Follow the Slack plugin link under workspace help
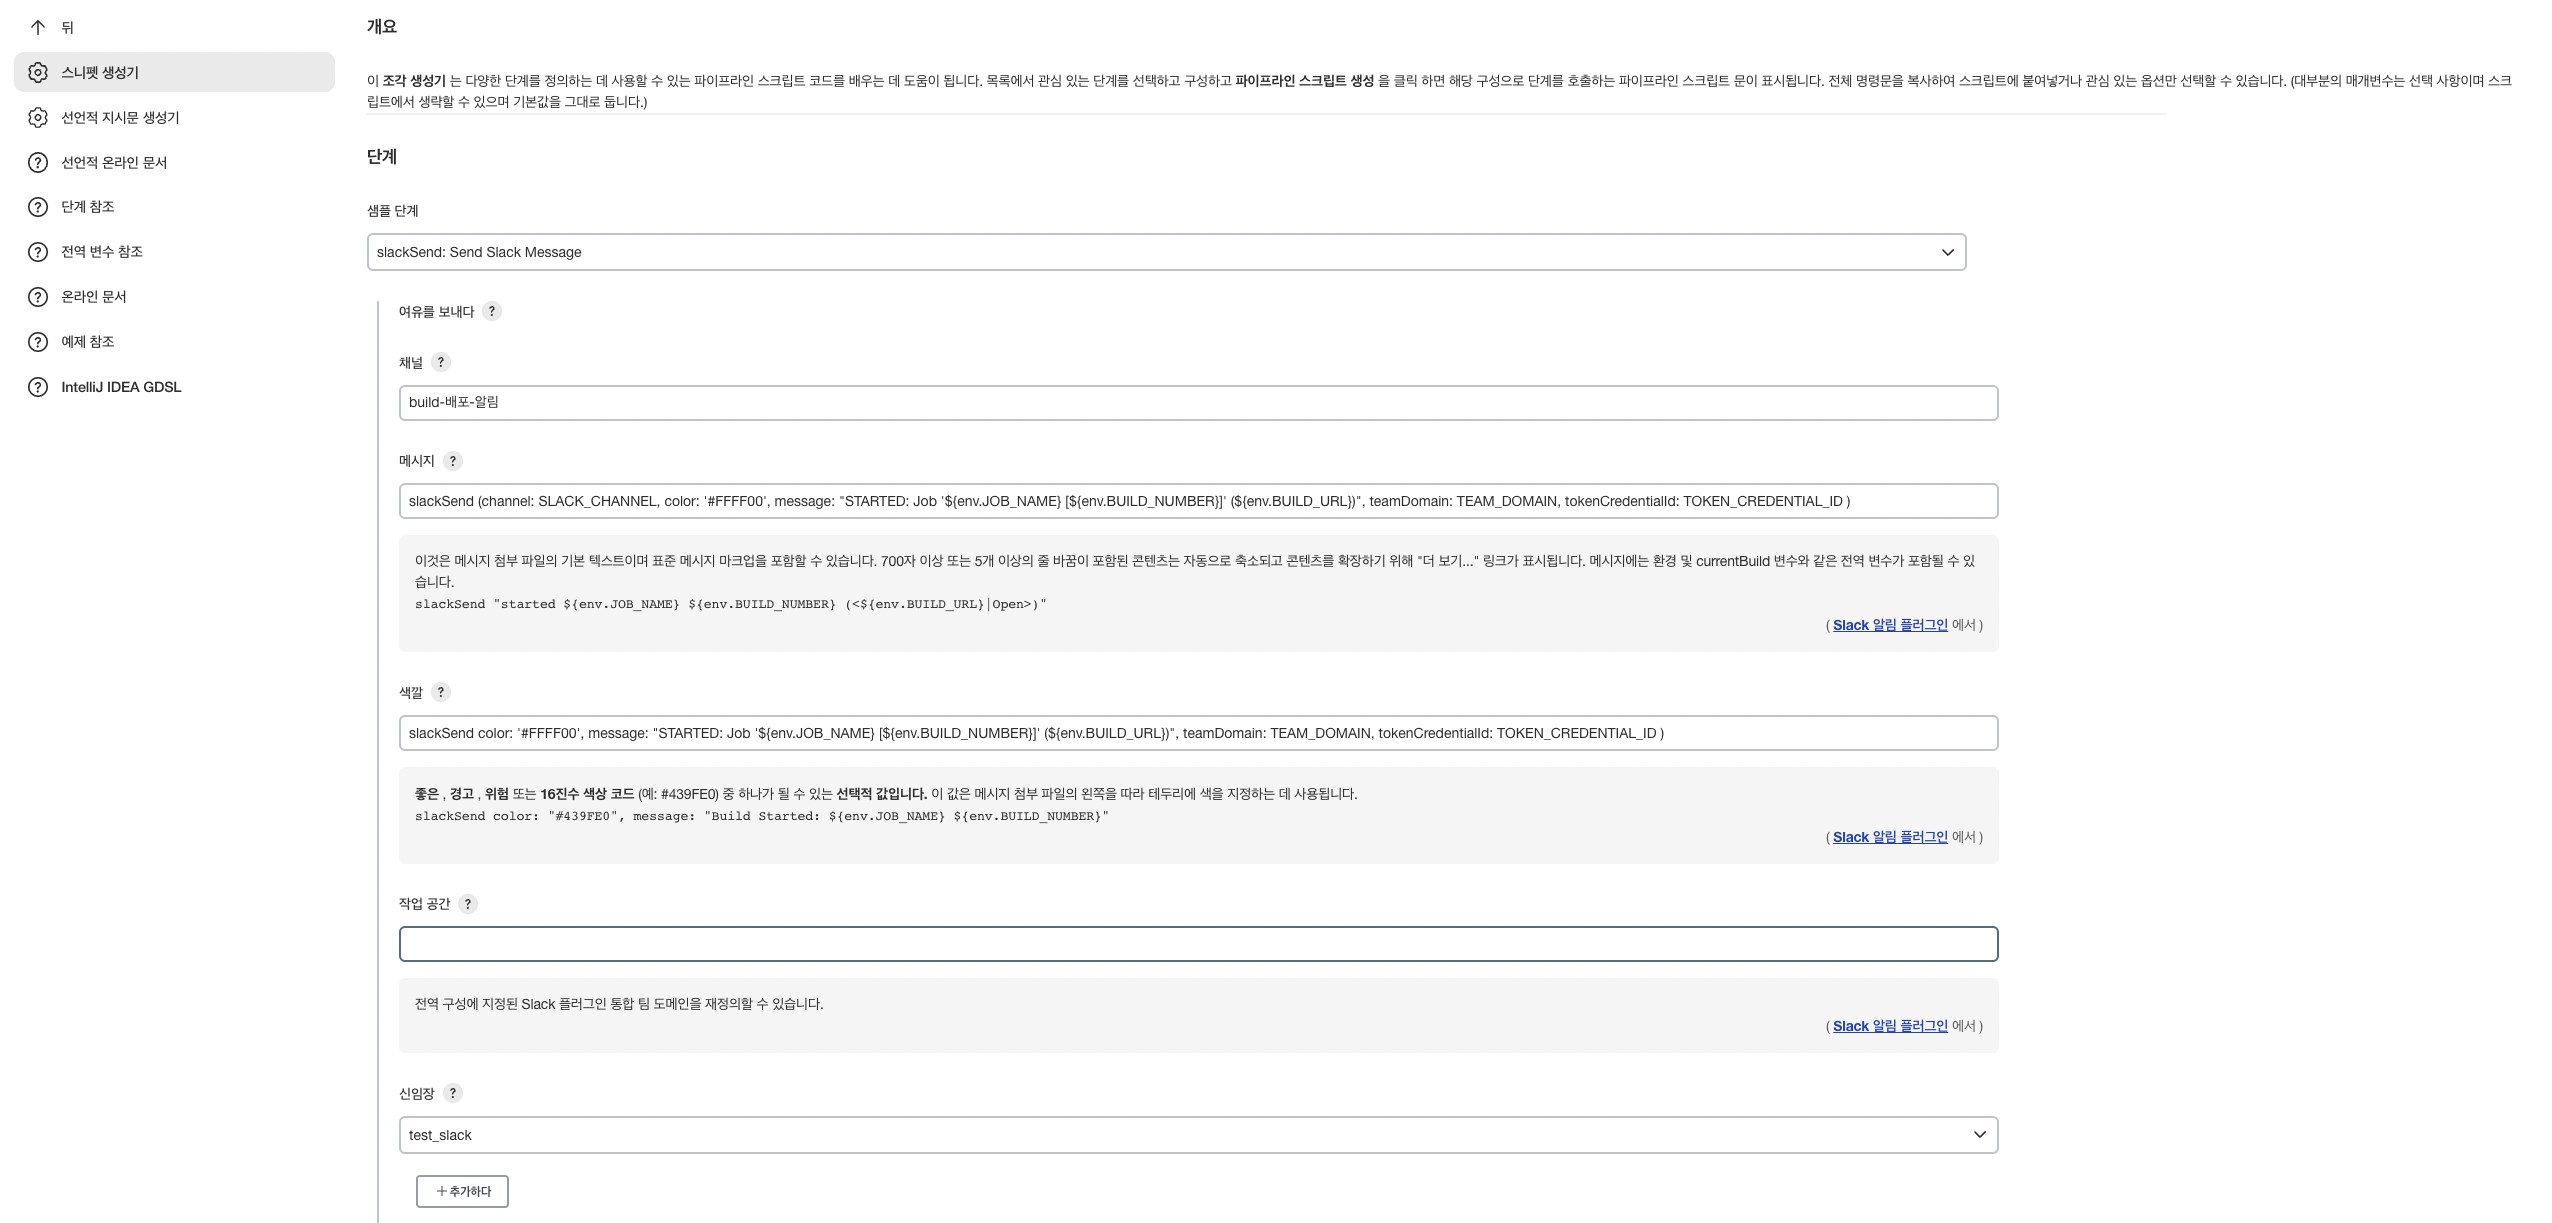Image resolution: width=2552 pixels, height=1223 pixels. tap(1889, 1026)
